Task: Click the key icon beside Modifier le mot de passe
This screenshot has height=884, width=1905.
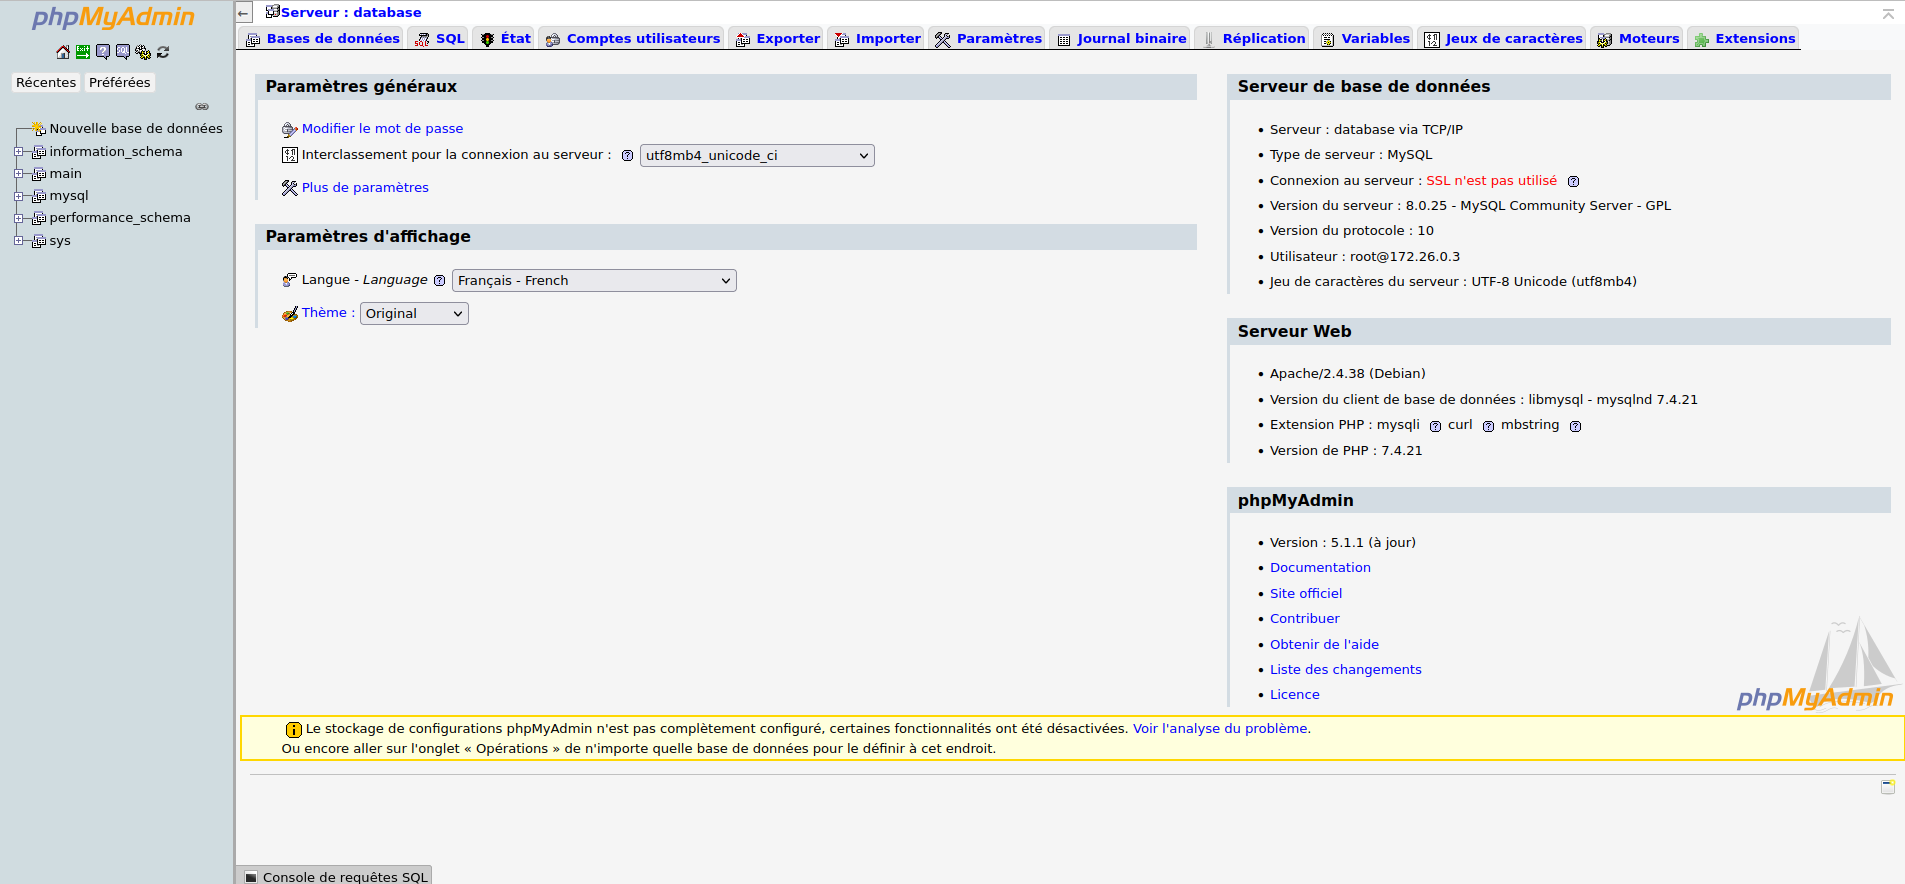Action: pos(290,129)
